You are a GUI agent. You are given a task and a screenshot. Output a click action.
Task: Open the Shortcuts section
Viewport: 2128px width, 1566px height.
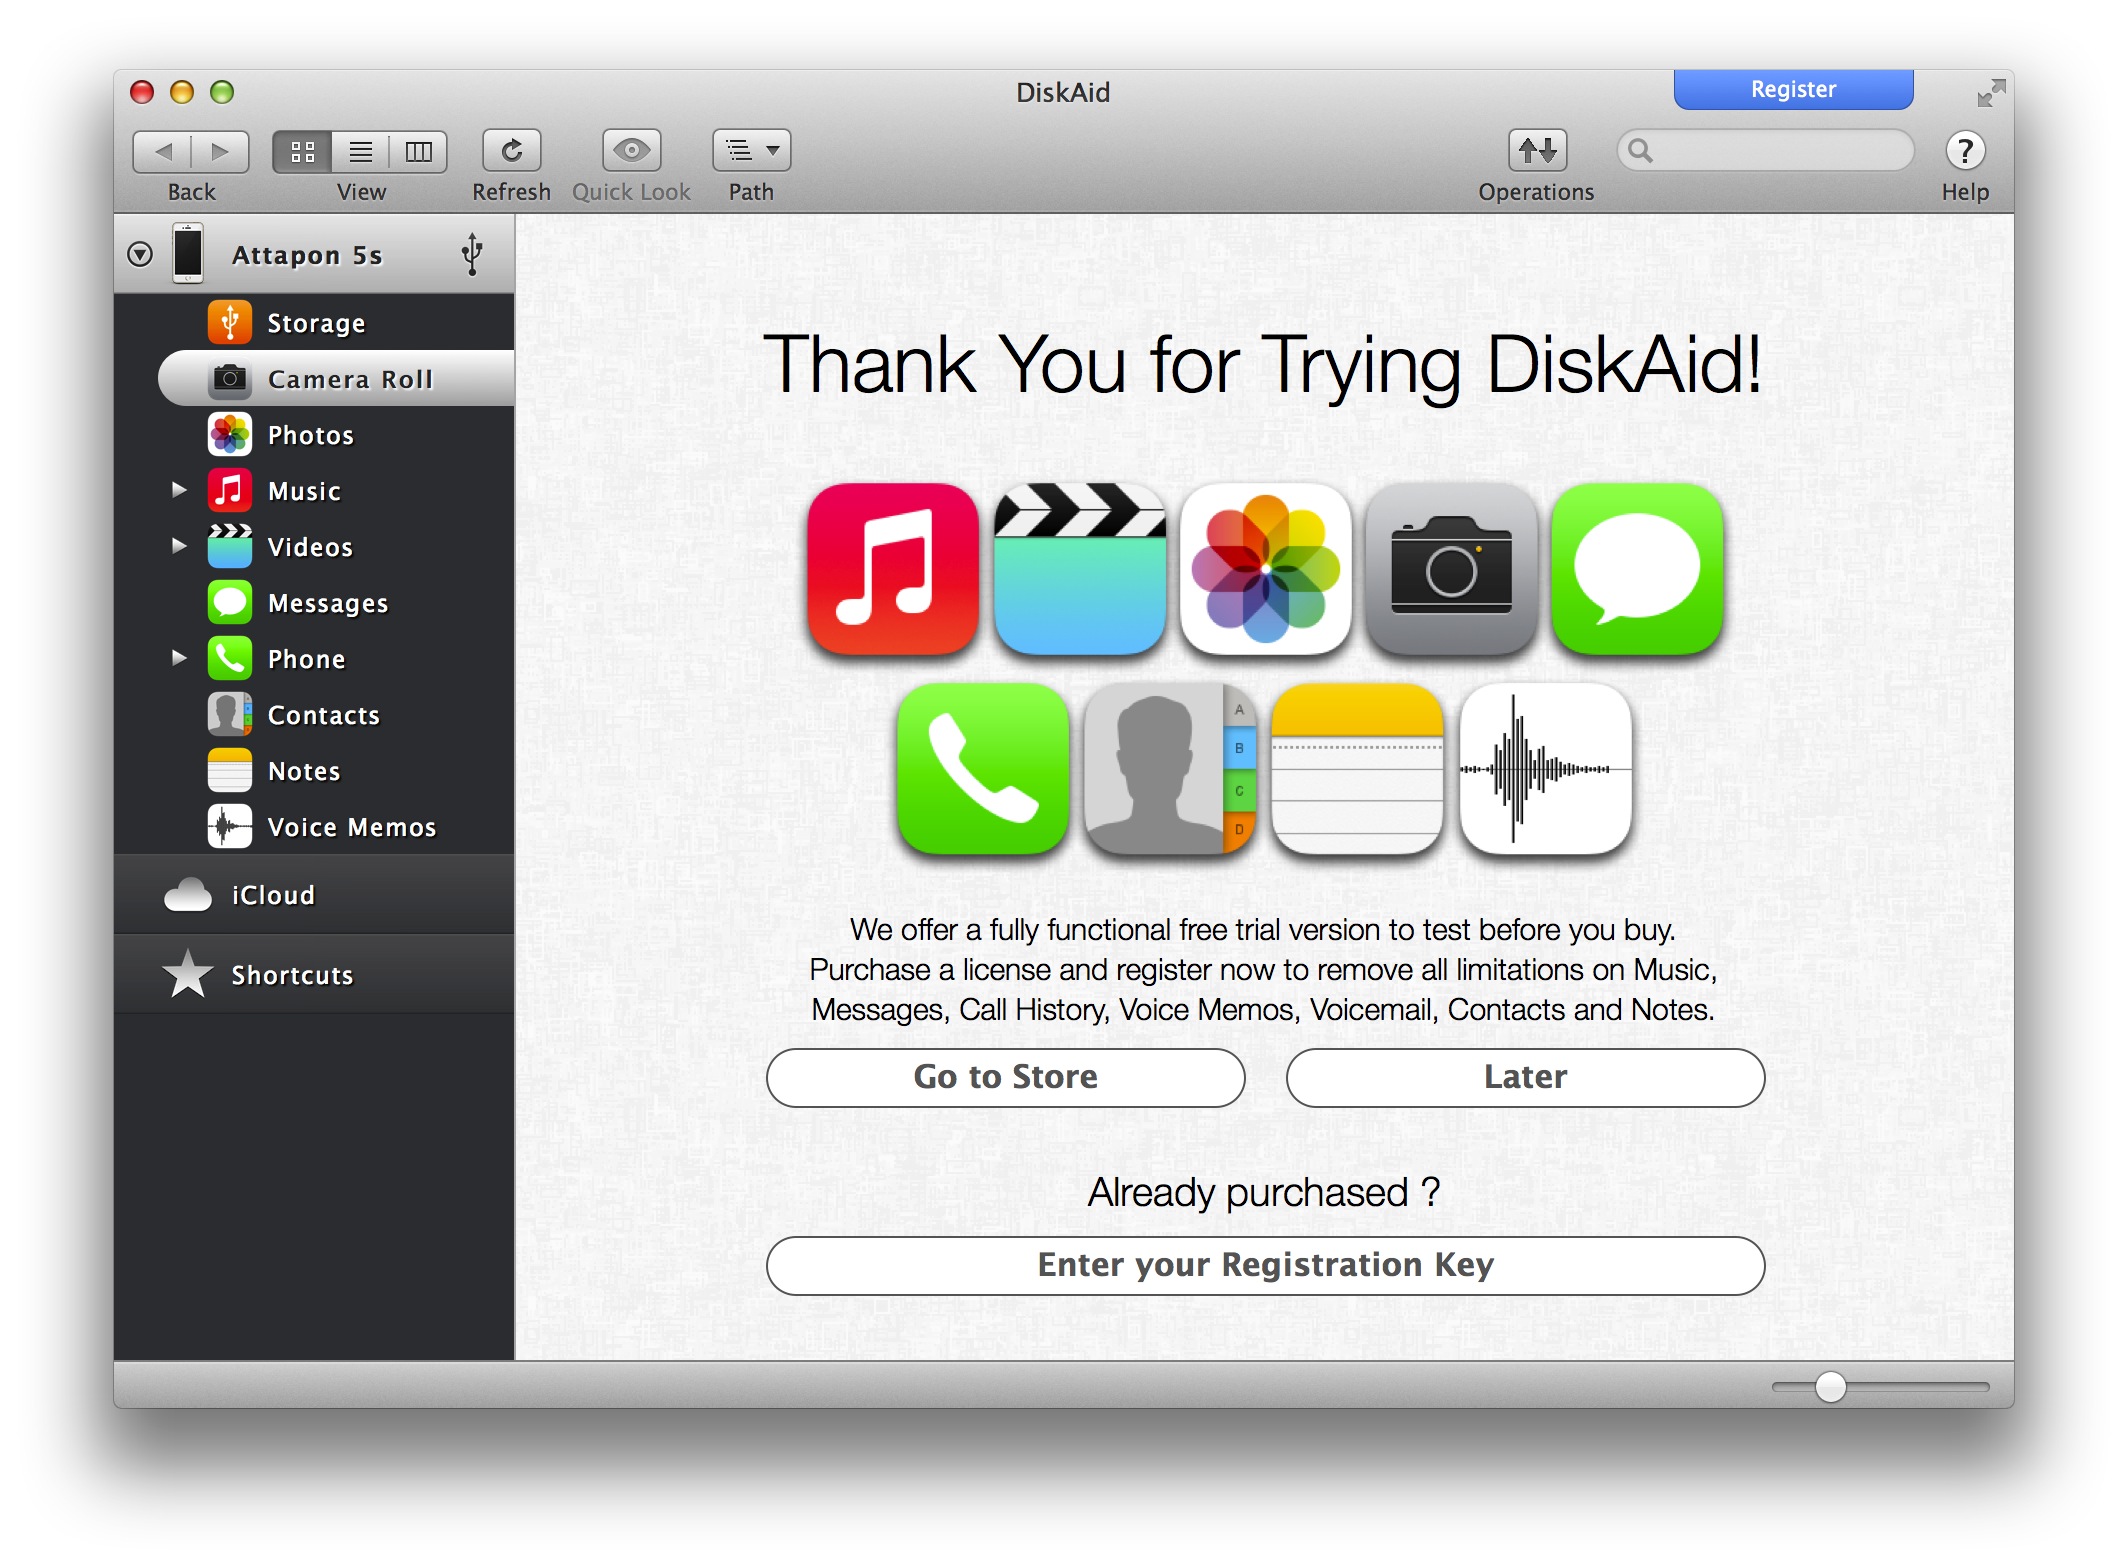tap(314, 975)
